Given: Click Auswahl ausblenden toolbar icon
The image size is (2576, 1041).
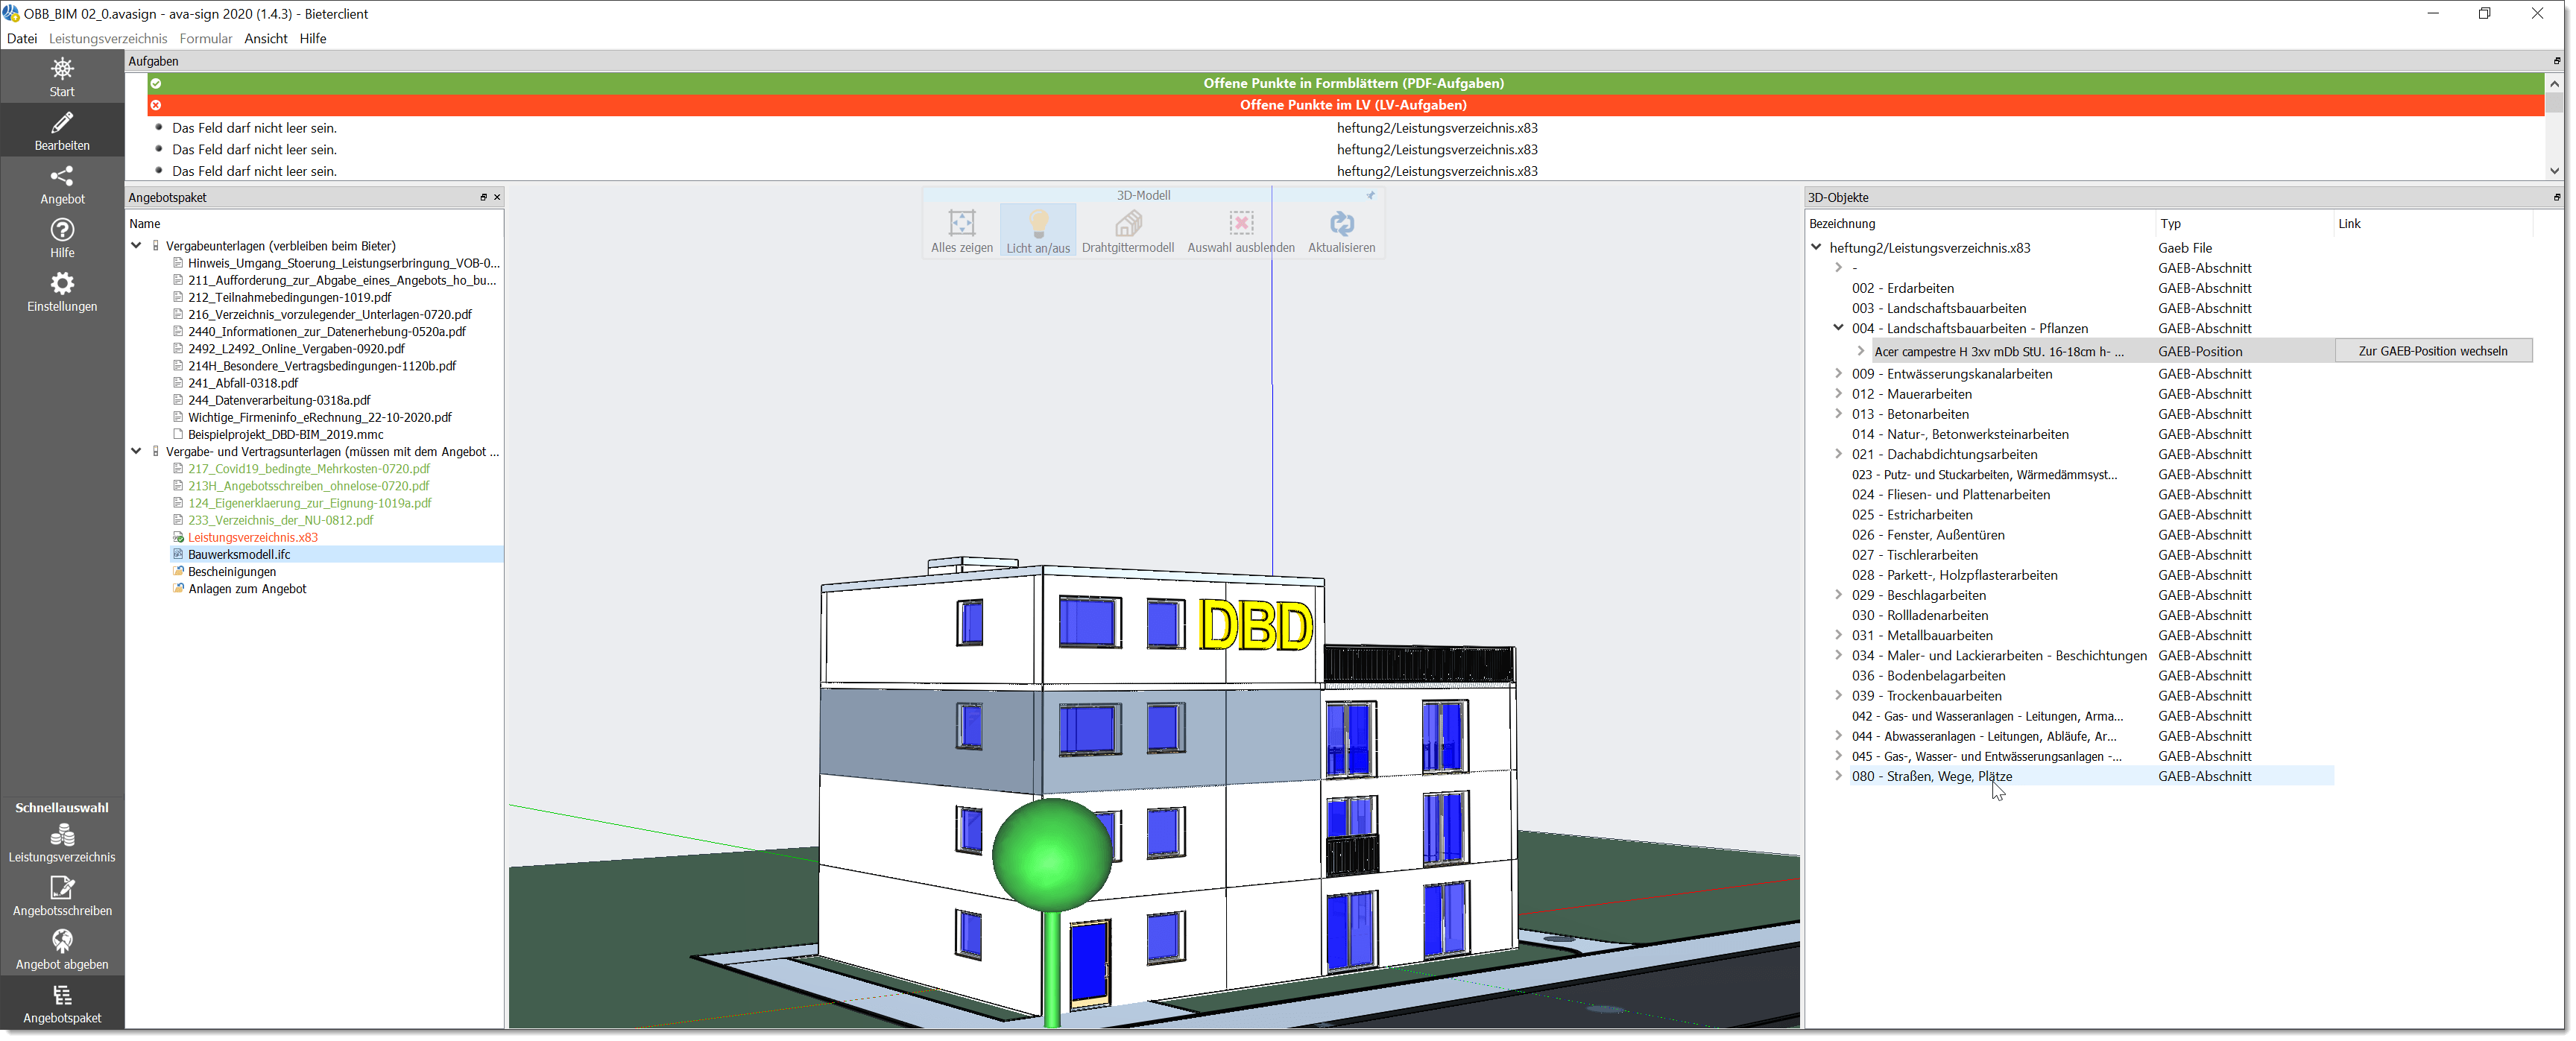Looking at the screenshot, I should tap(1240, 231).
